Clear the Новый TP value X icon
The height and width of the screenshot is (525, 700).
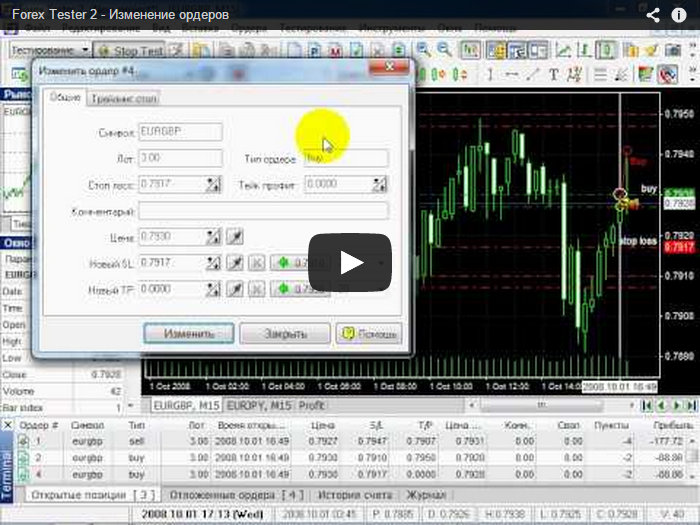(x=257, y=290)
